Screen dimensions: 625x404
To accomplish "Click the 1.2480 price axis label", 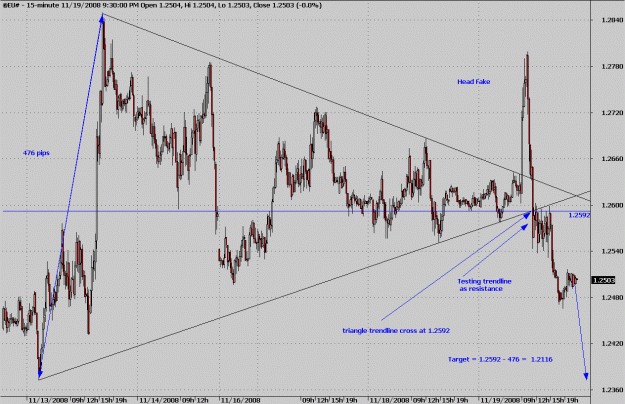I will click(x=612, y=298).
